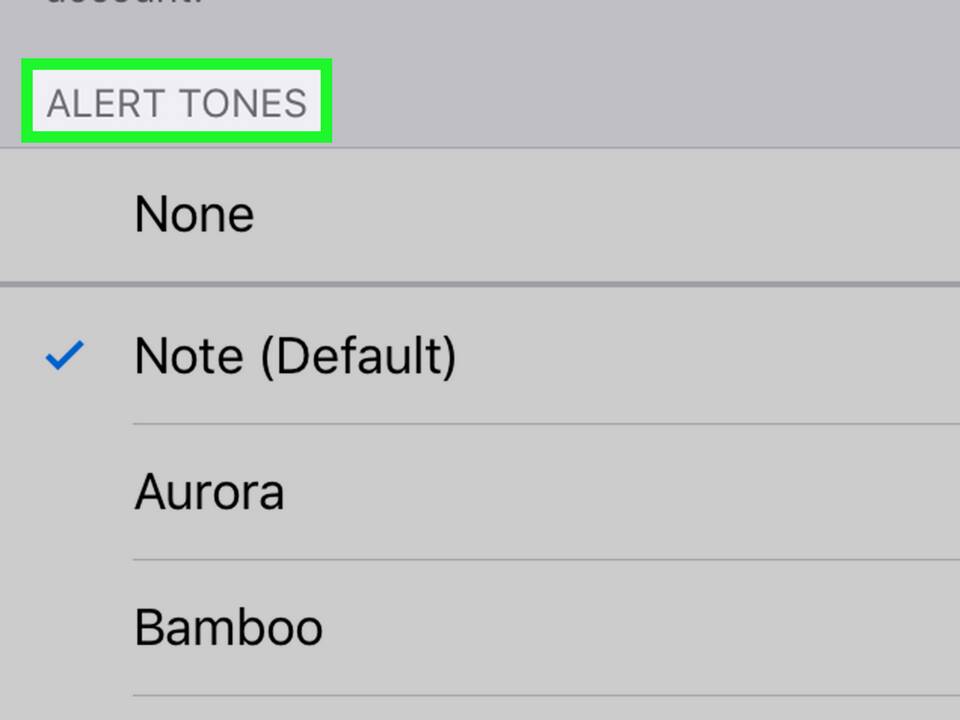Tap the empty check area left of Bamboo
This screenshot has height=720, width=960.
pos(65,628)
